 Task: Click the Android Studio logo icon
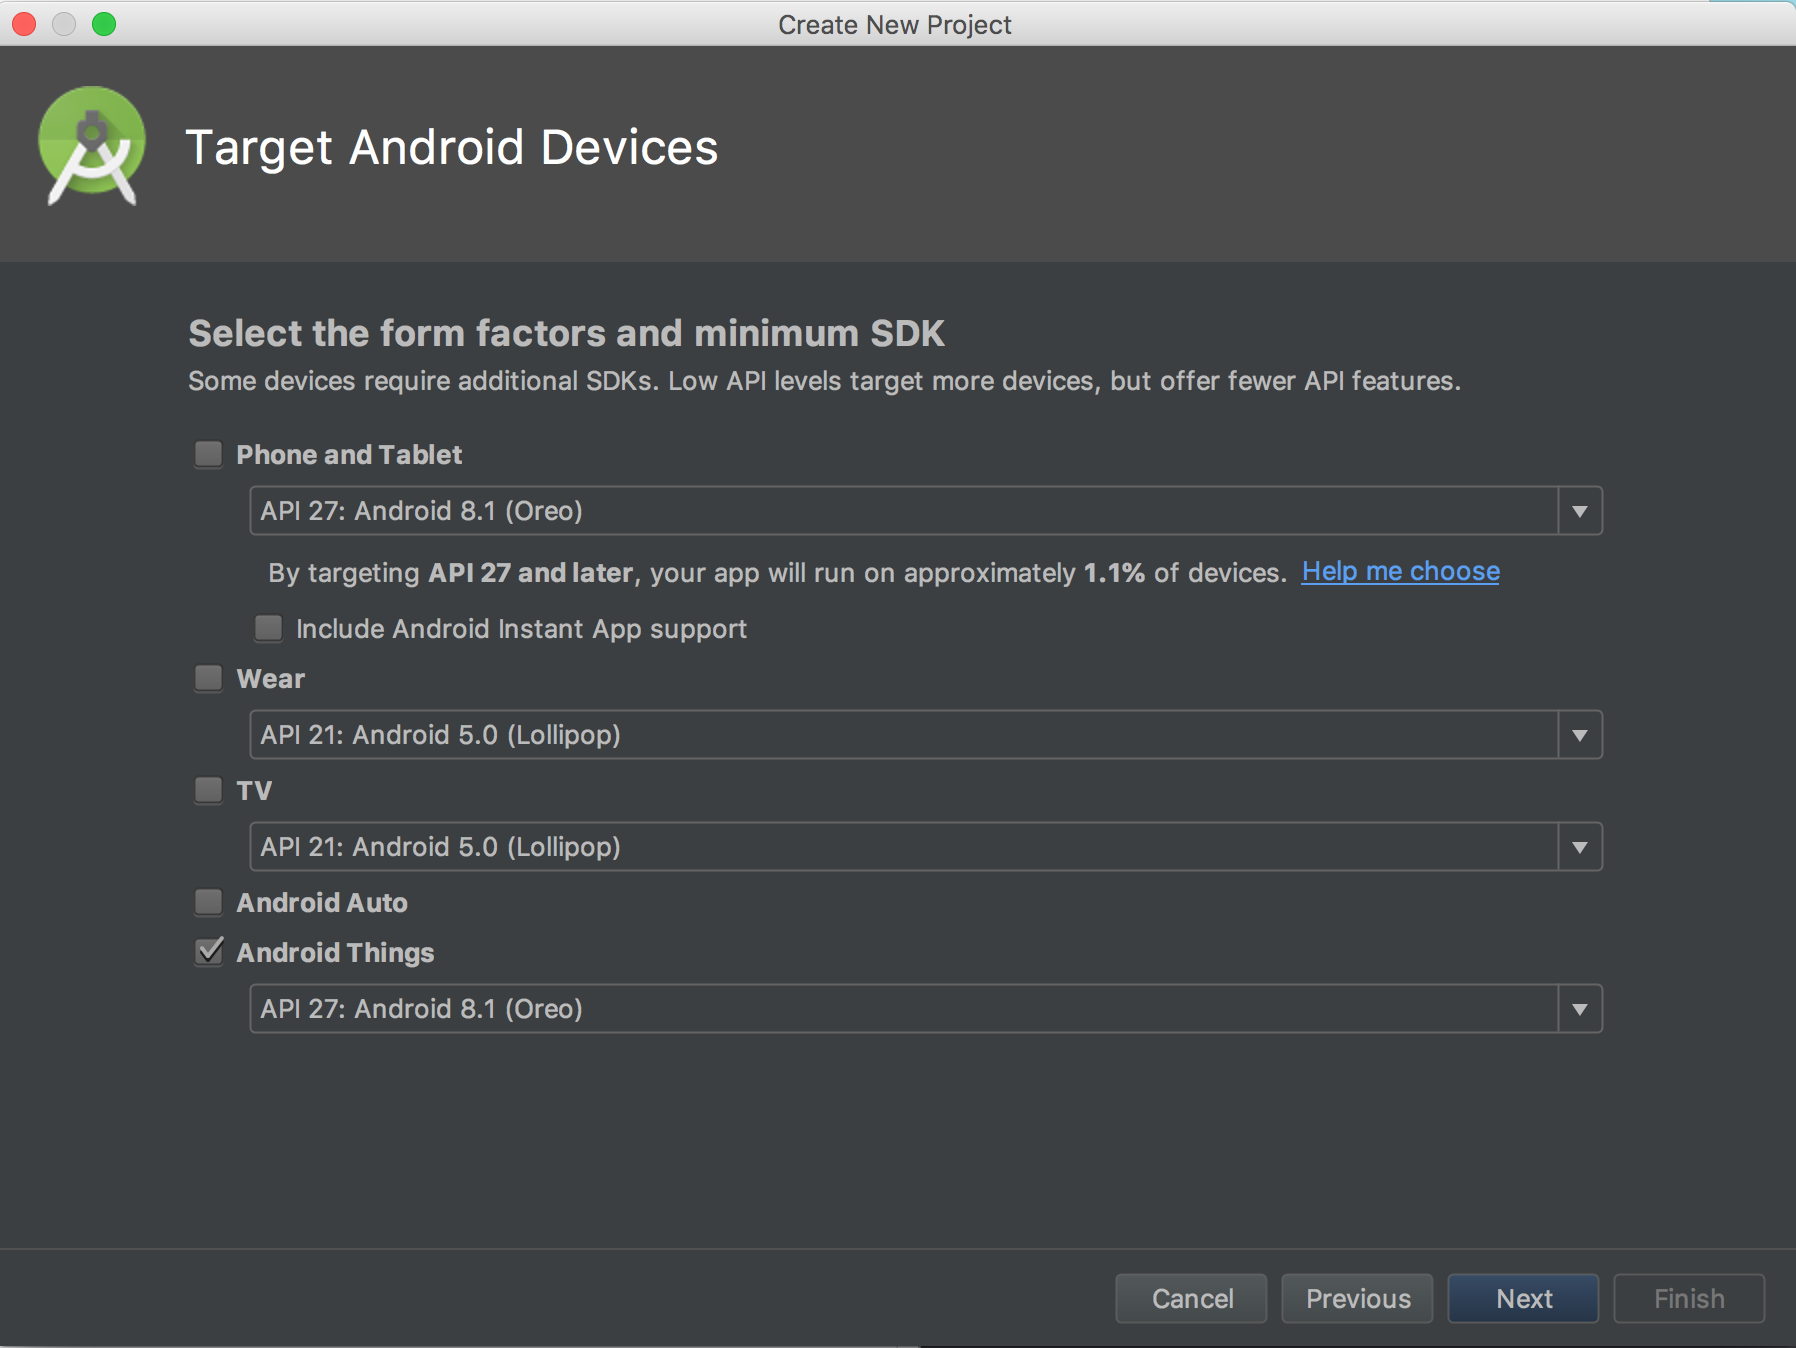[x=92, y=146]
